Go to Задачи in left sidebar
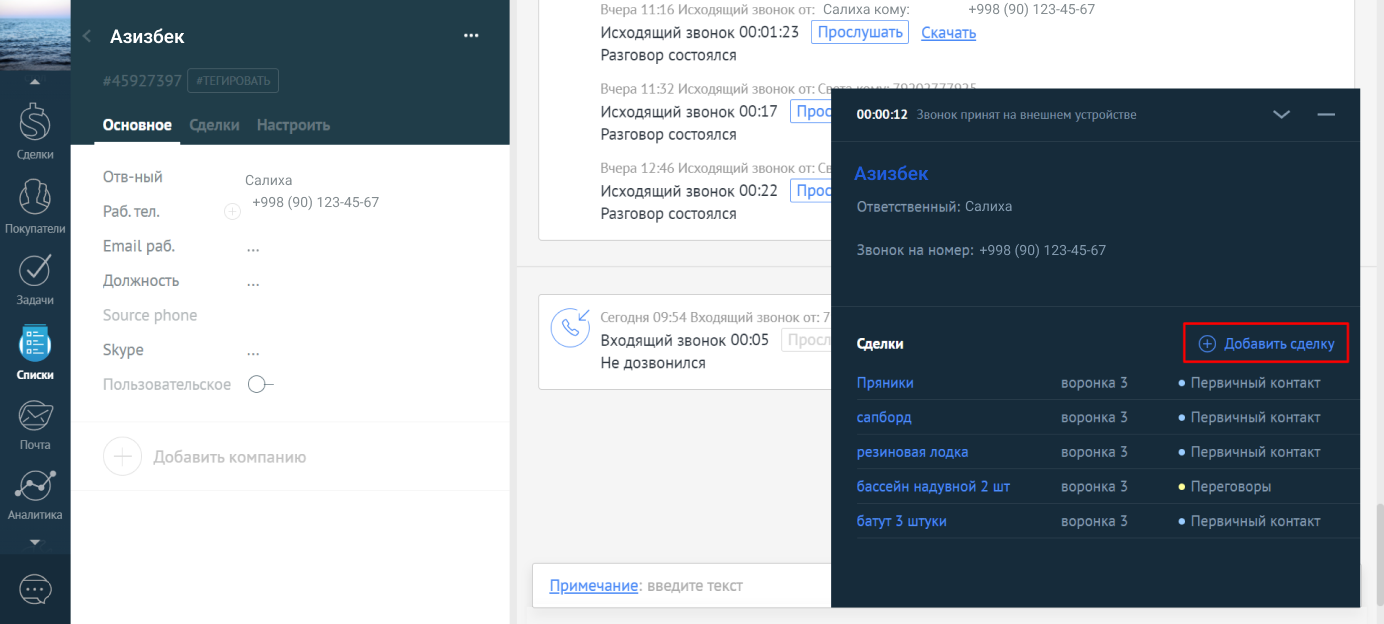The image size is (1384, 624). coord(35,277)
